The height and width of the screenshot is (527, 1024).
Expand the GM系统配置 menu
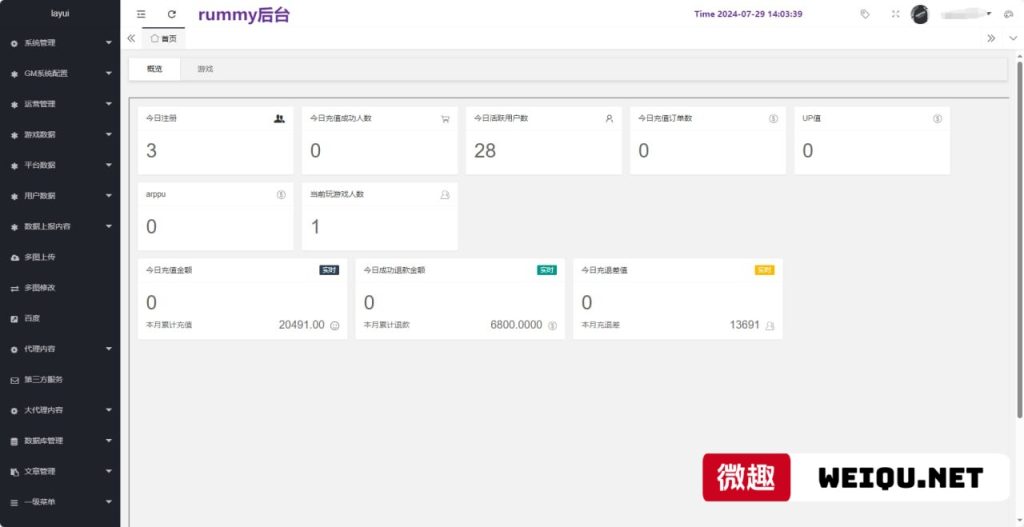[x=60, y=74]
